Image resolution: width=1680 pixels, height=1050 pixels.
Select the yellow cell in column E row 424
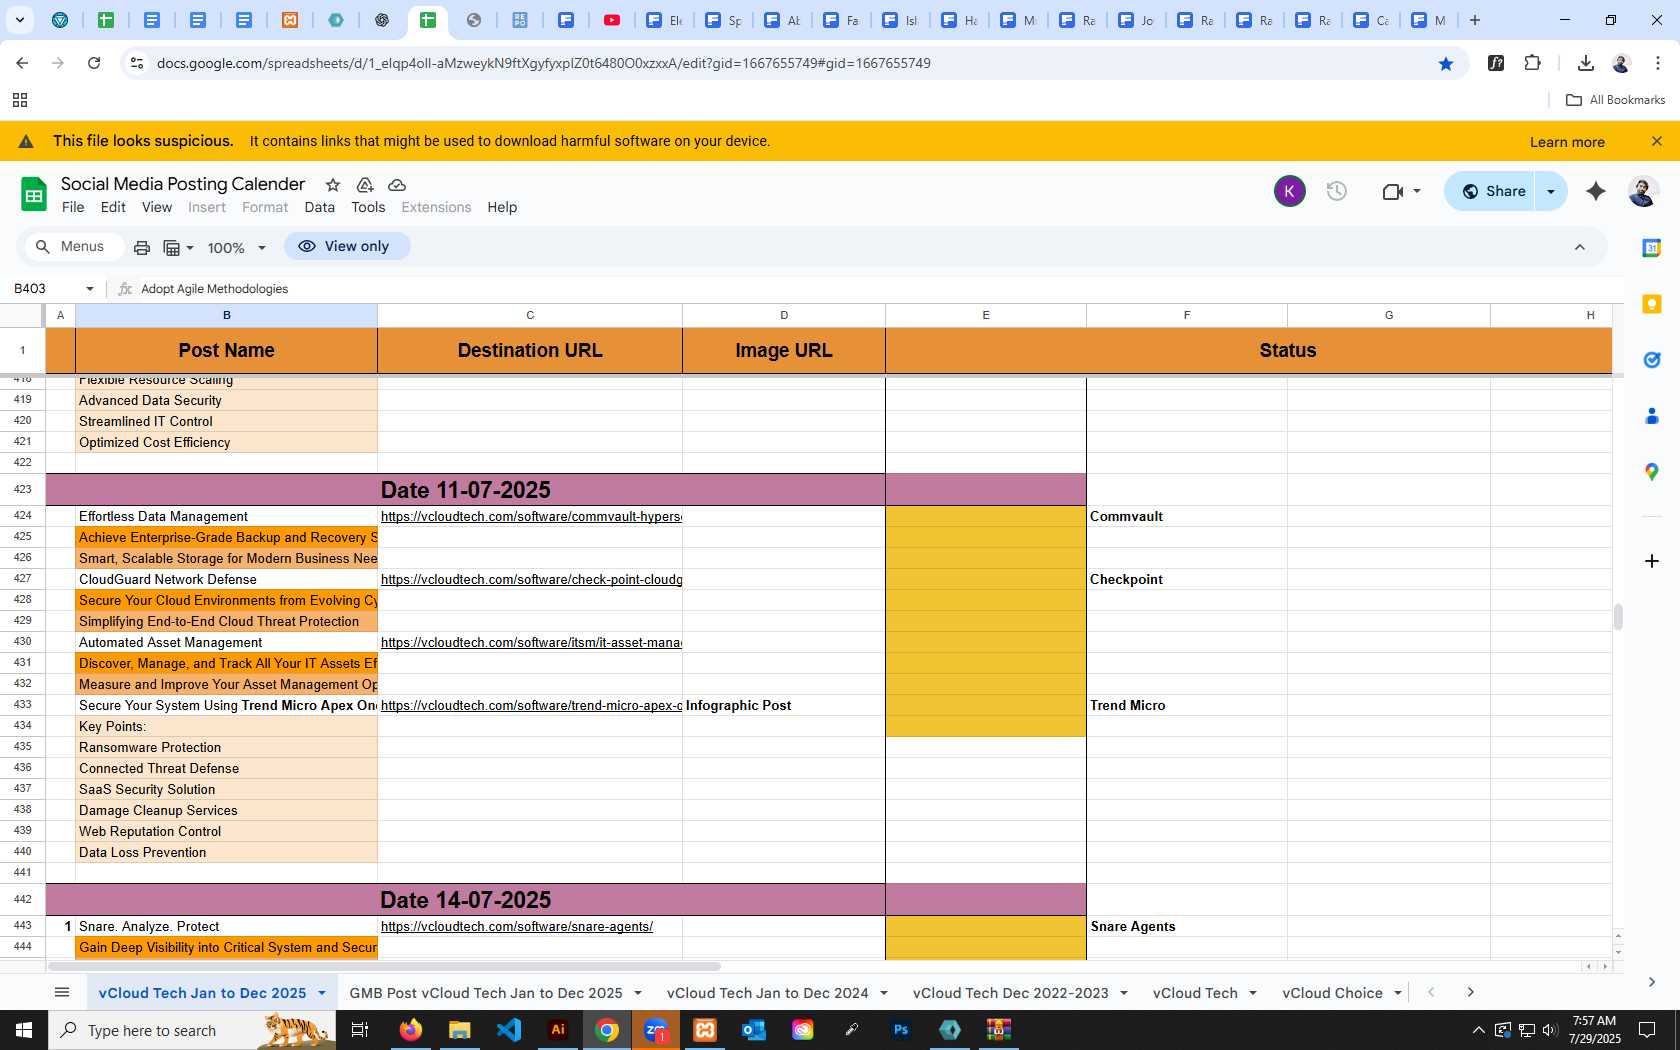point(985,517)
